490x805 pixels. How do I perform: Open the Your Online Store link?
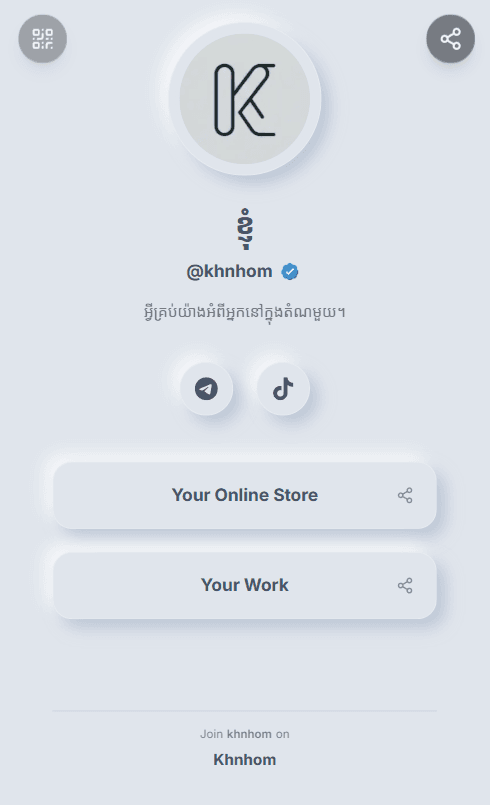[245, 495]
